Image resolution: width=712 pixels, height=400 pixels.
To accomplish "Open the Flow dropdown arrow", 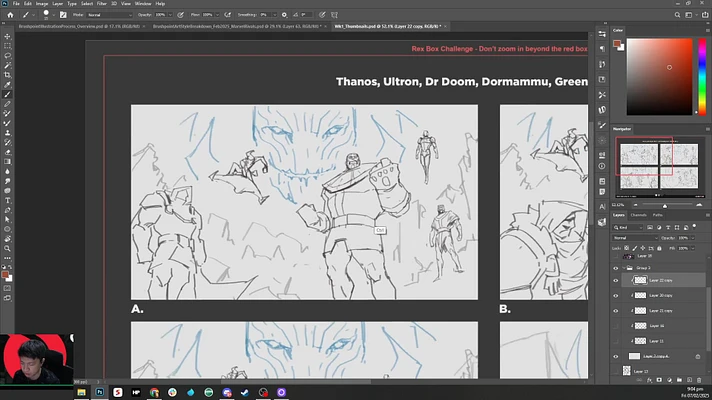I will pos(217,15).
